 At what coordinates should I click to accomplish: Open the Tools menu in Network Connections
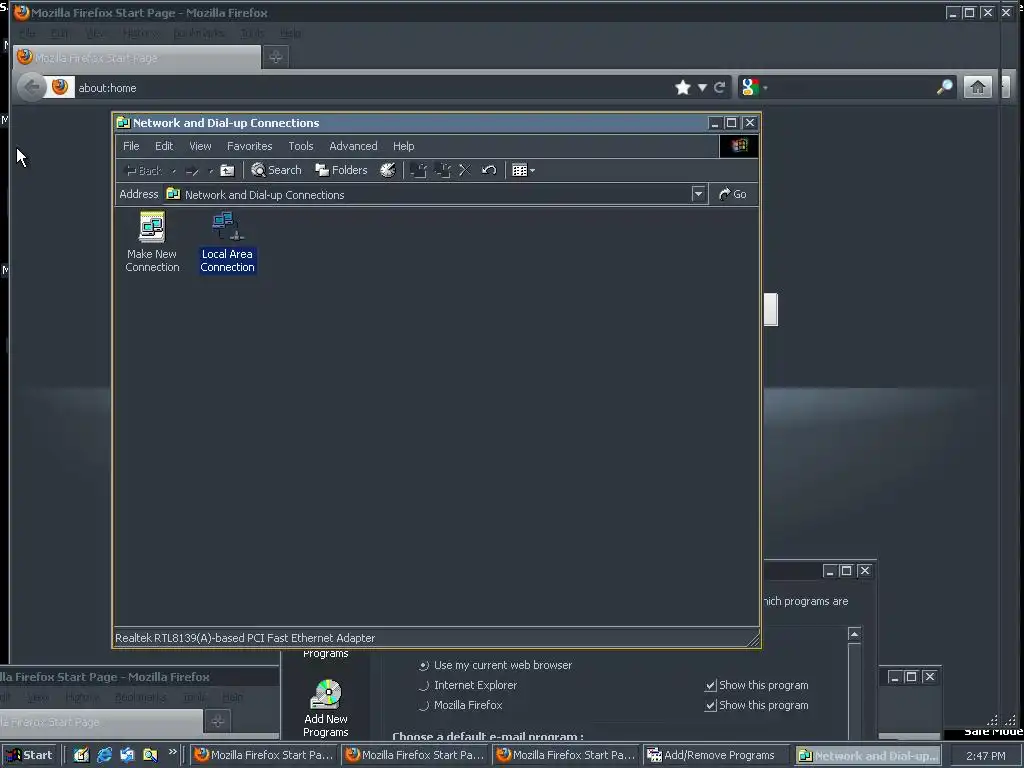pyautogui.click(x=301, y=146)
